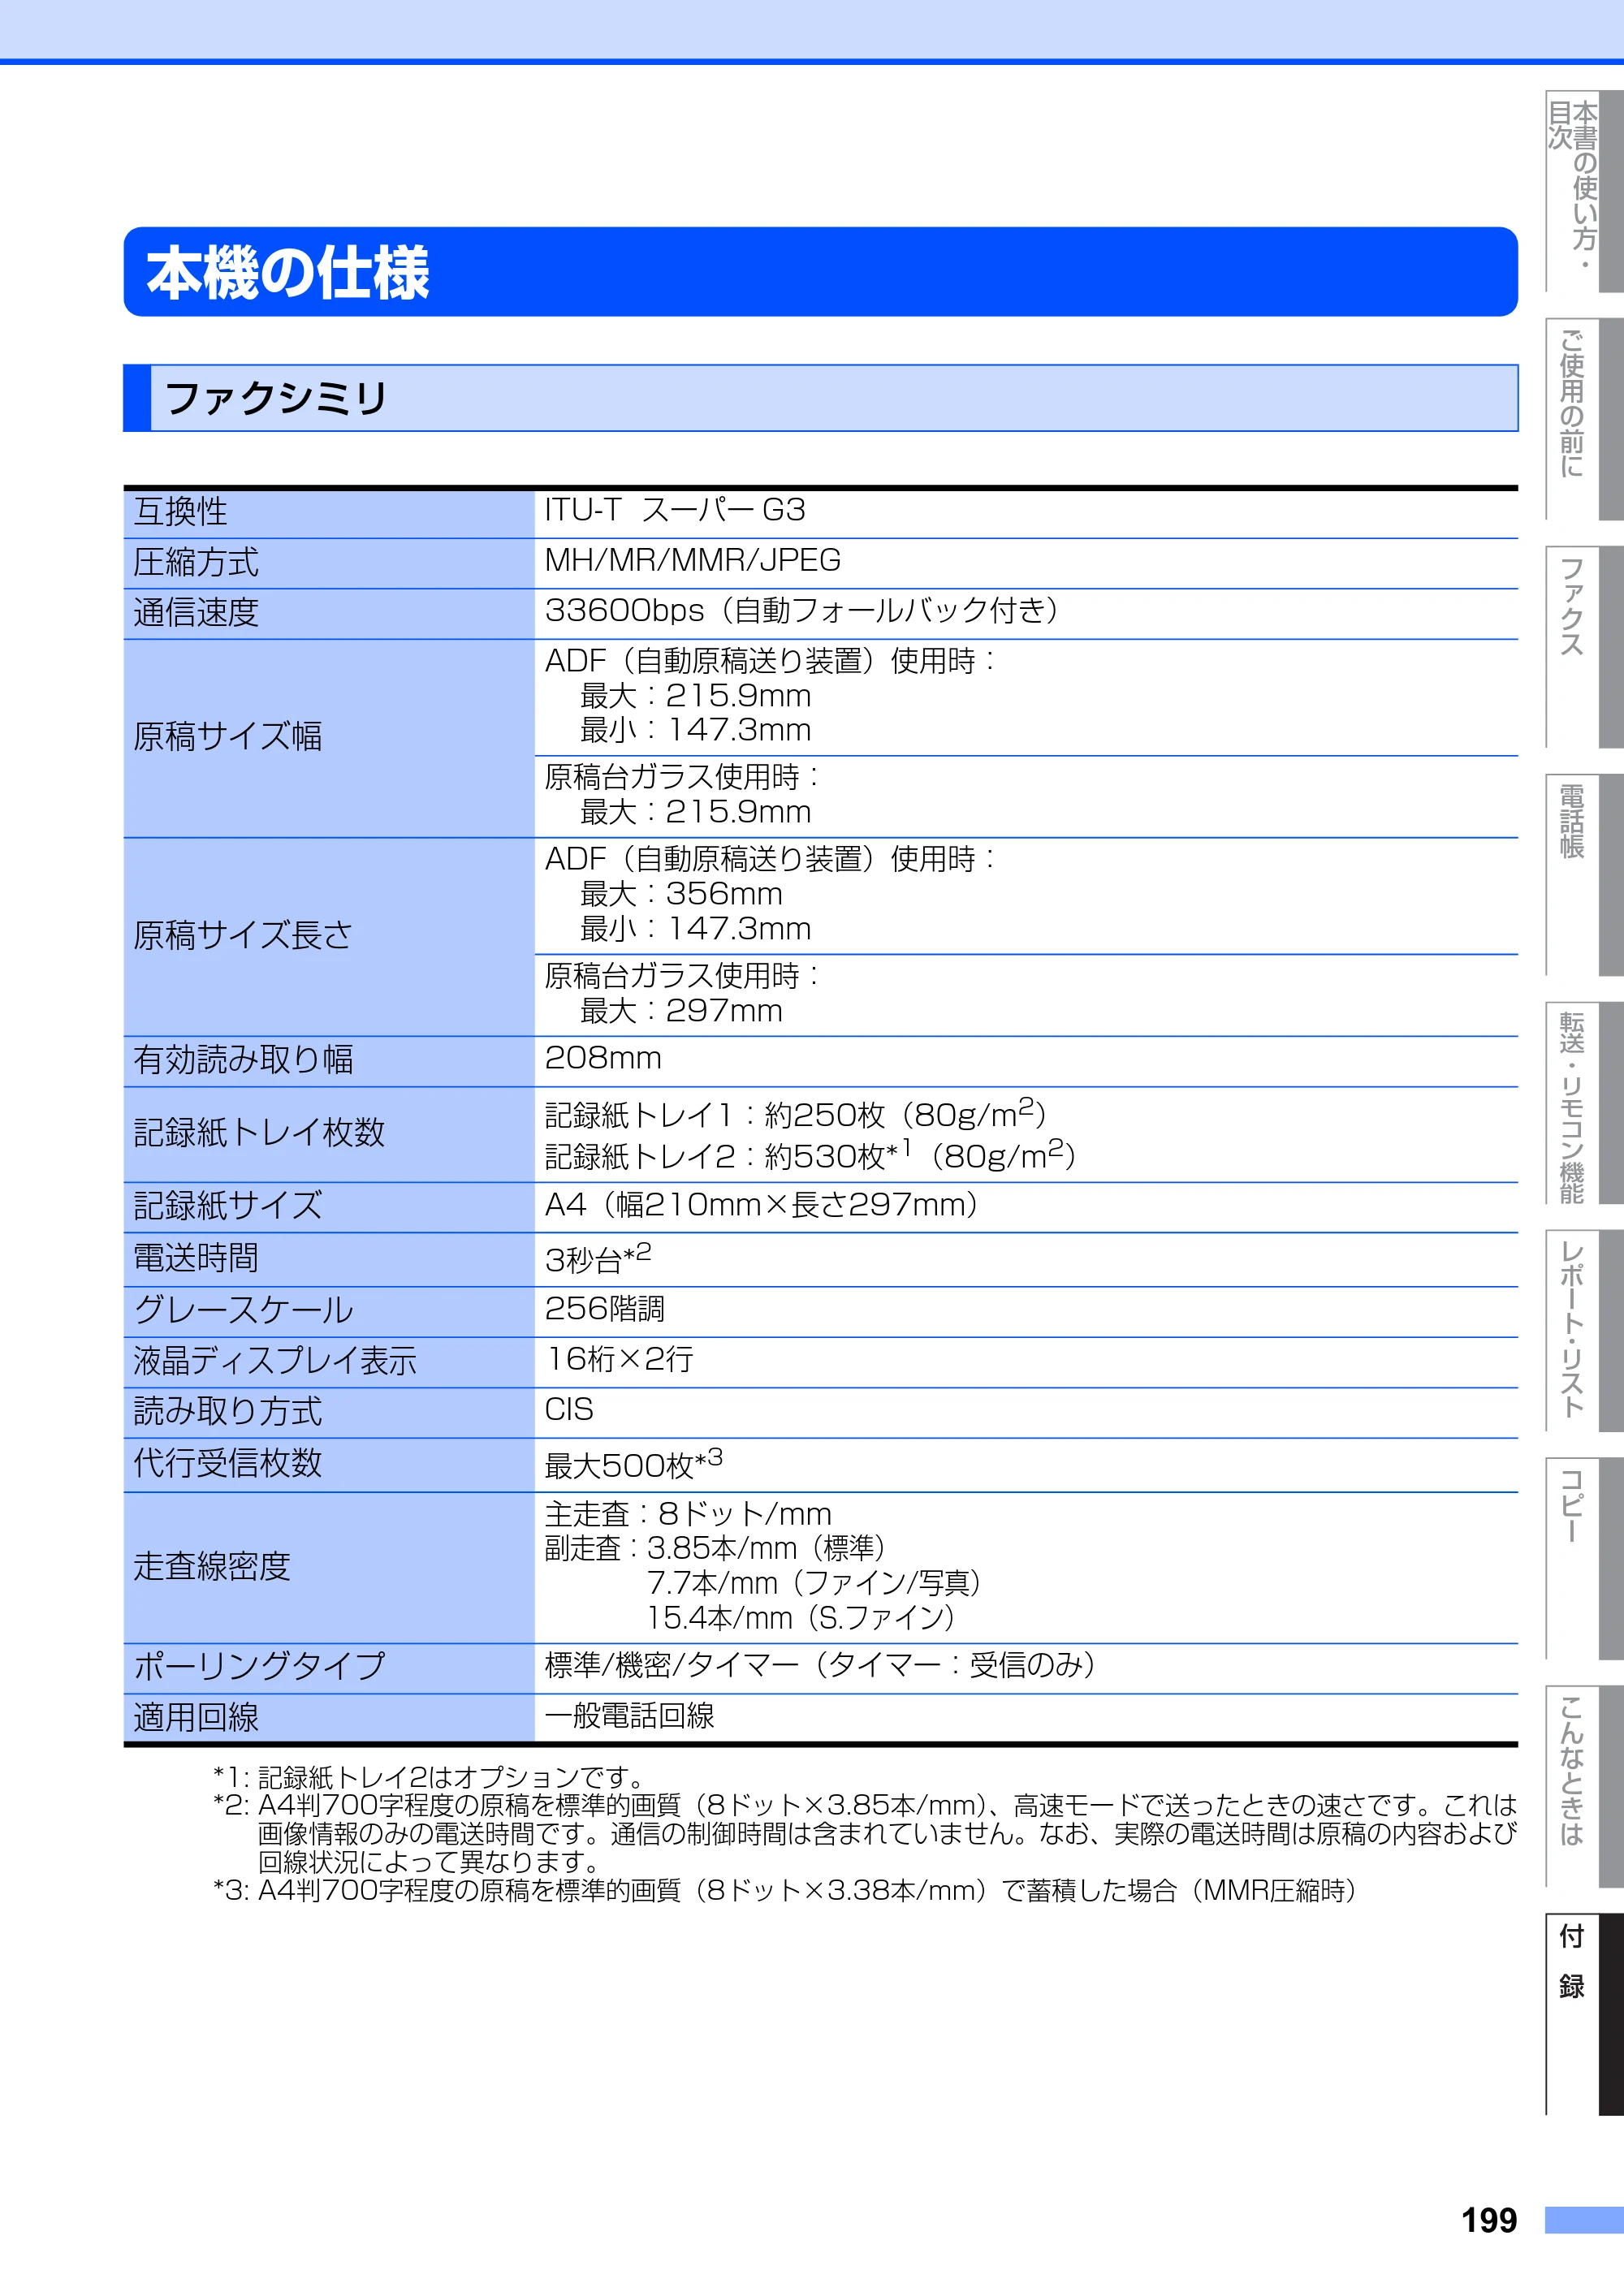
Task: Click the 記録紙トレイ枚数 row label
Action: pos(259,1133)
